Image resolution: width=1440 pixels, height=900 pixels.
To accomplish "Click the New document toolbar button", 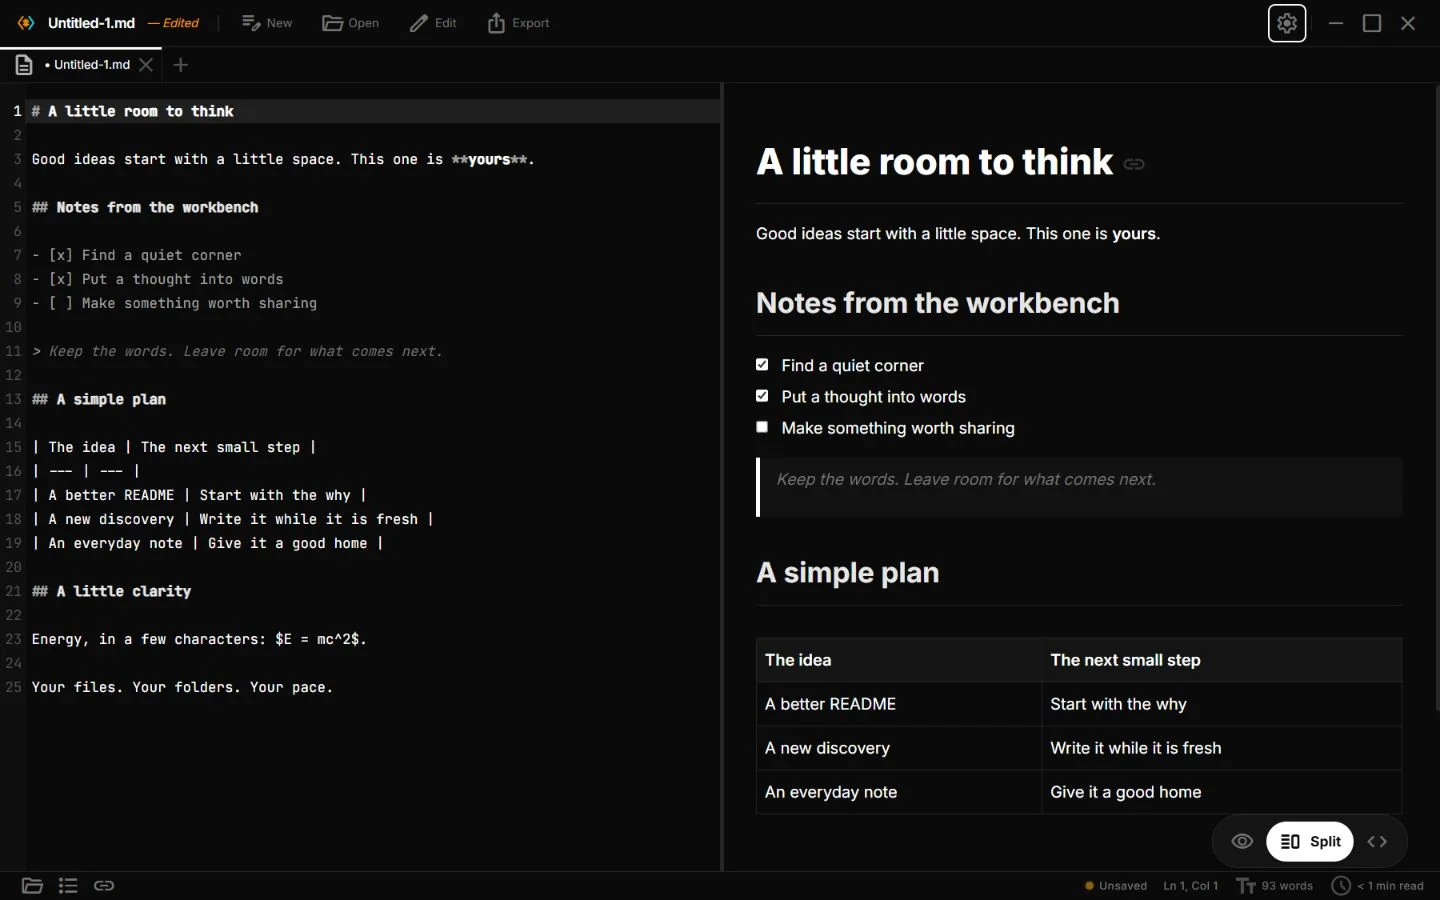I will tap(267, 23).
